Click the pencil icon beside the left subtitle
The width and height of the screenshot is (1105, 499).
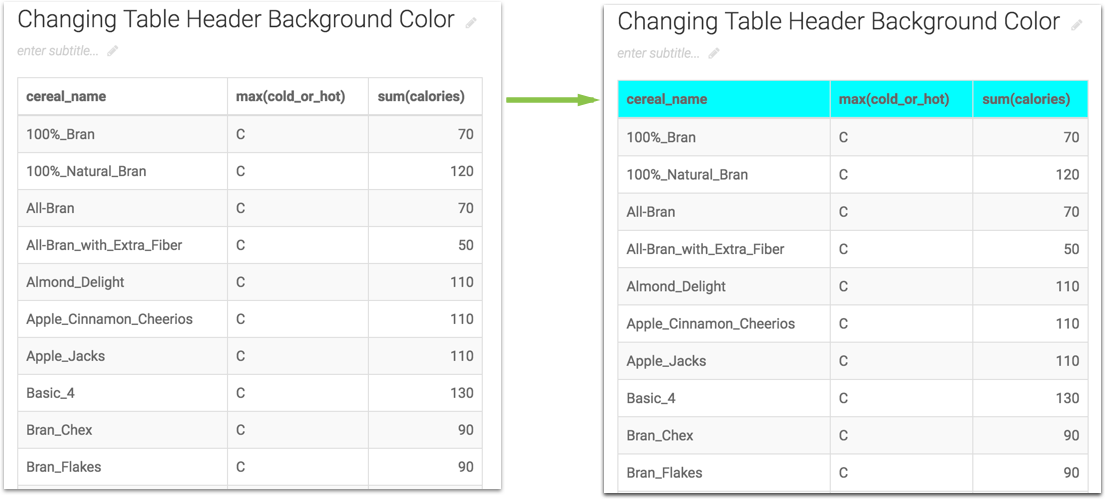(113, 51)
